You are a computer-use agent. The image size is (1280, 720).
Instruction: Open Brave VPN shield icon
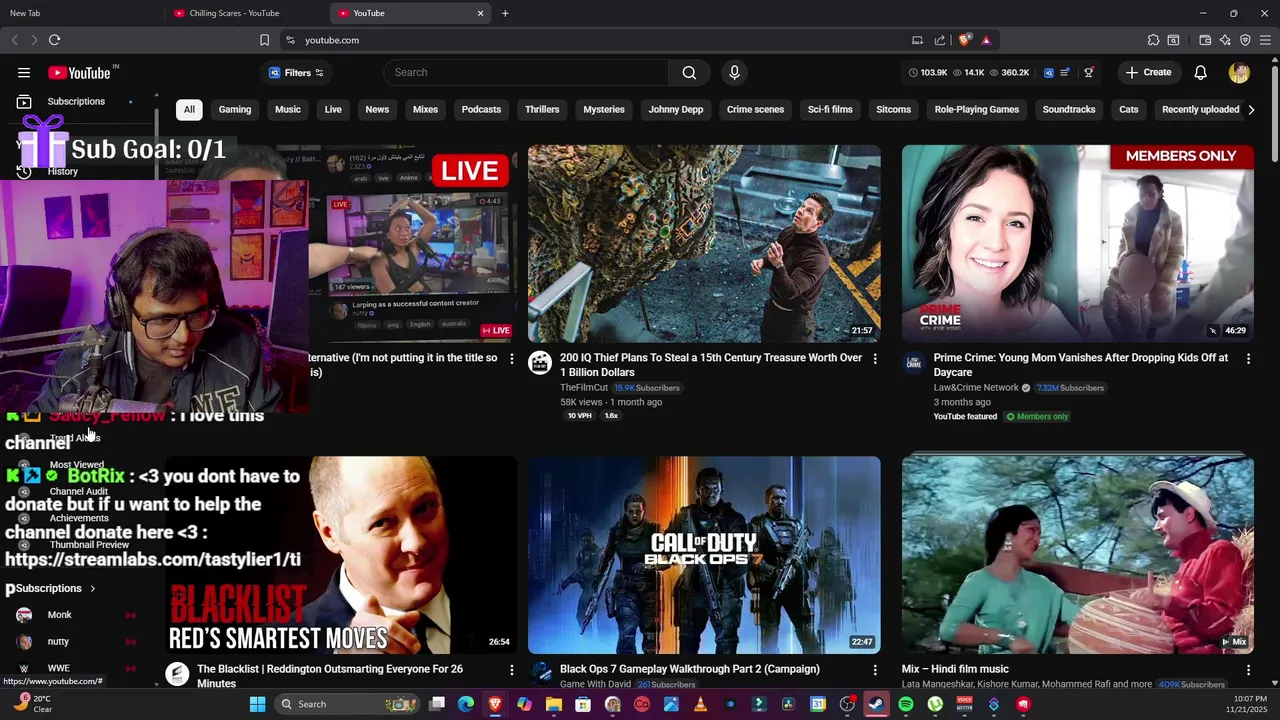(1245, 40)
